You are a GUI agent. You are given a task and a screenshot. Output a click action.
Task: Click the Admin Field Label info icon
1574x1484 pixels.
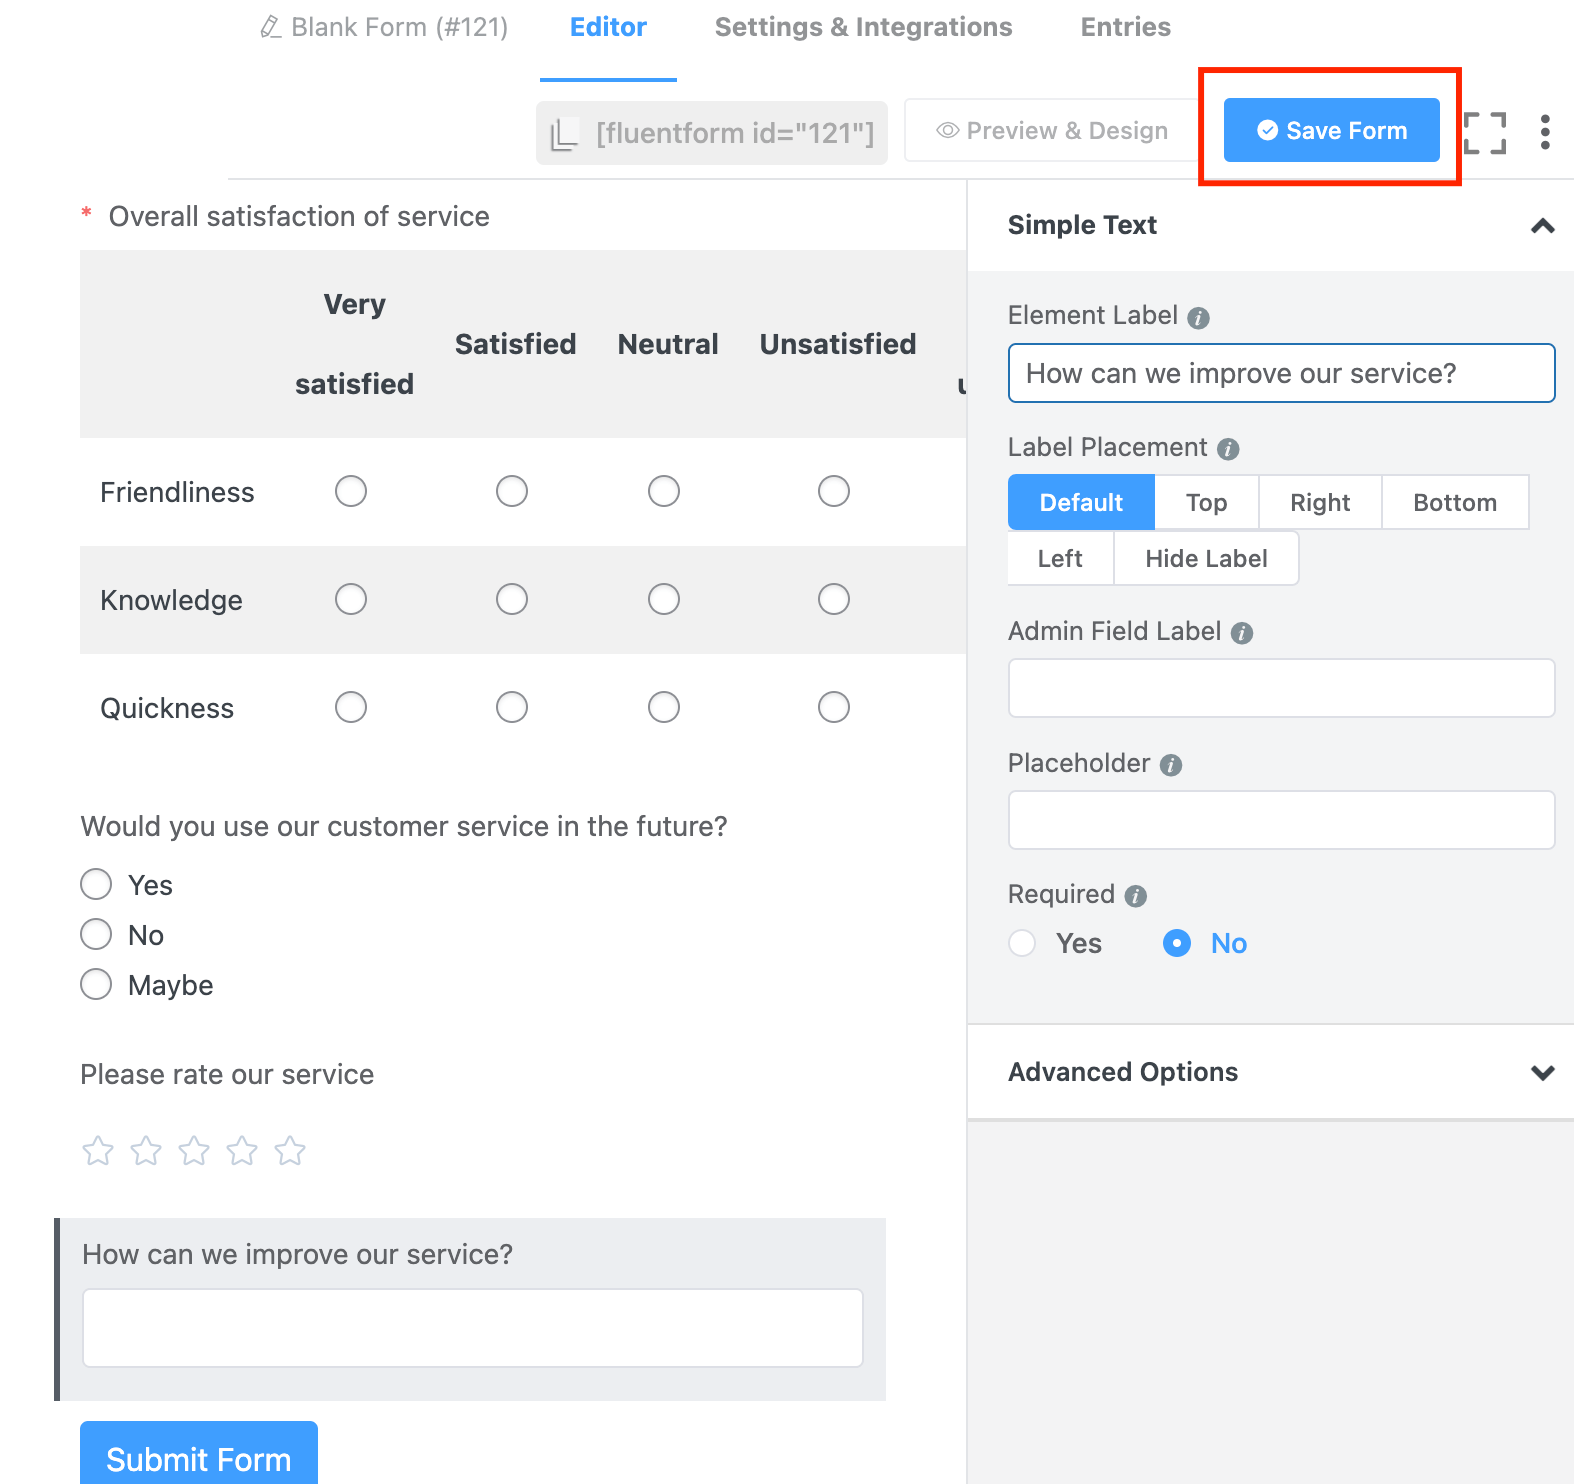point(1242,633)
